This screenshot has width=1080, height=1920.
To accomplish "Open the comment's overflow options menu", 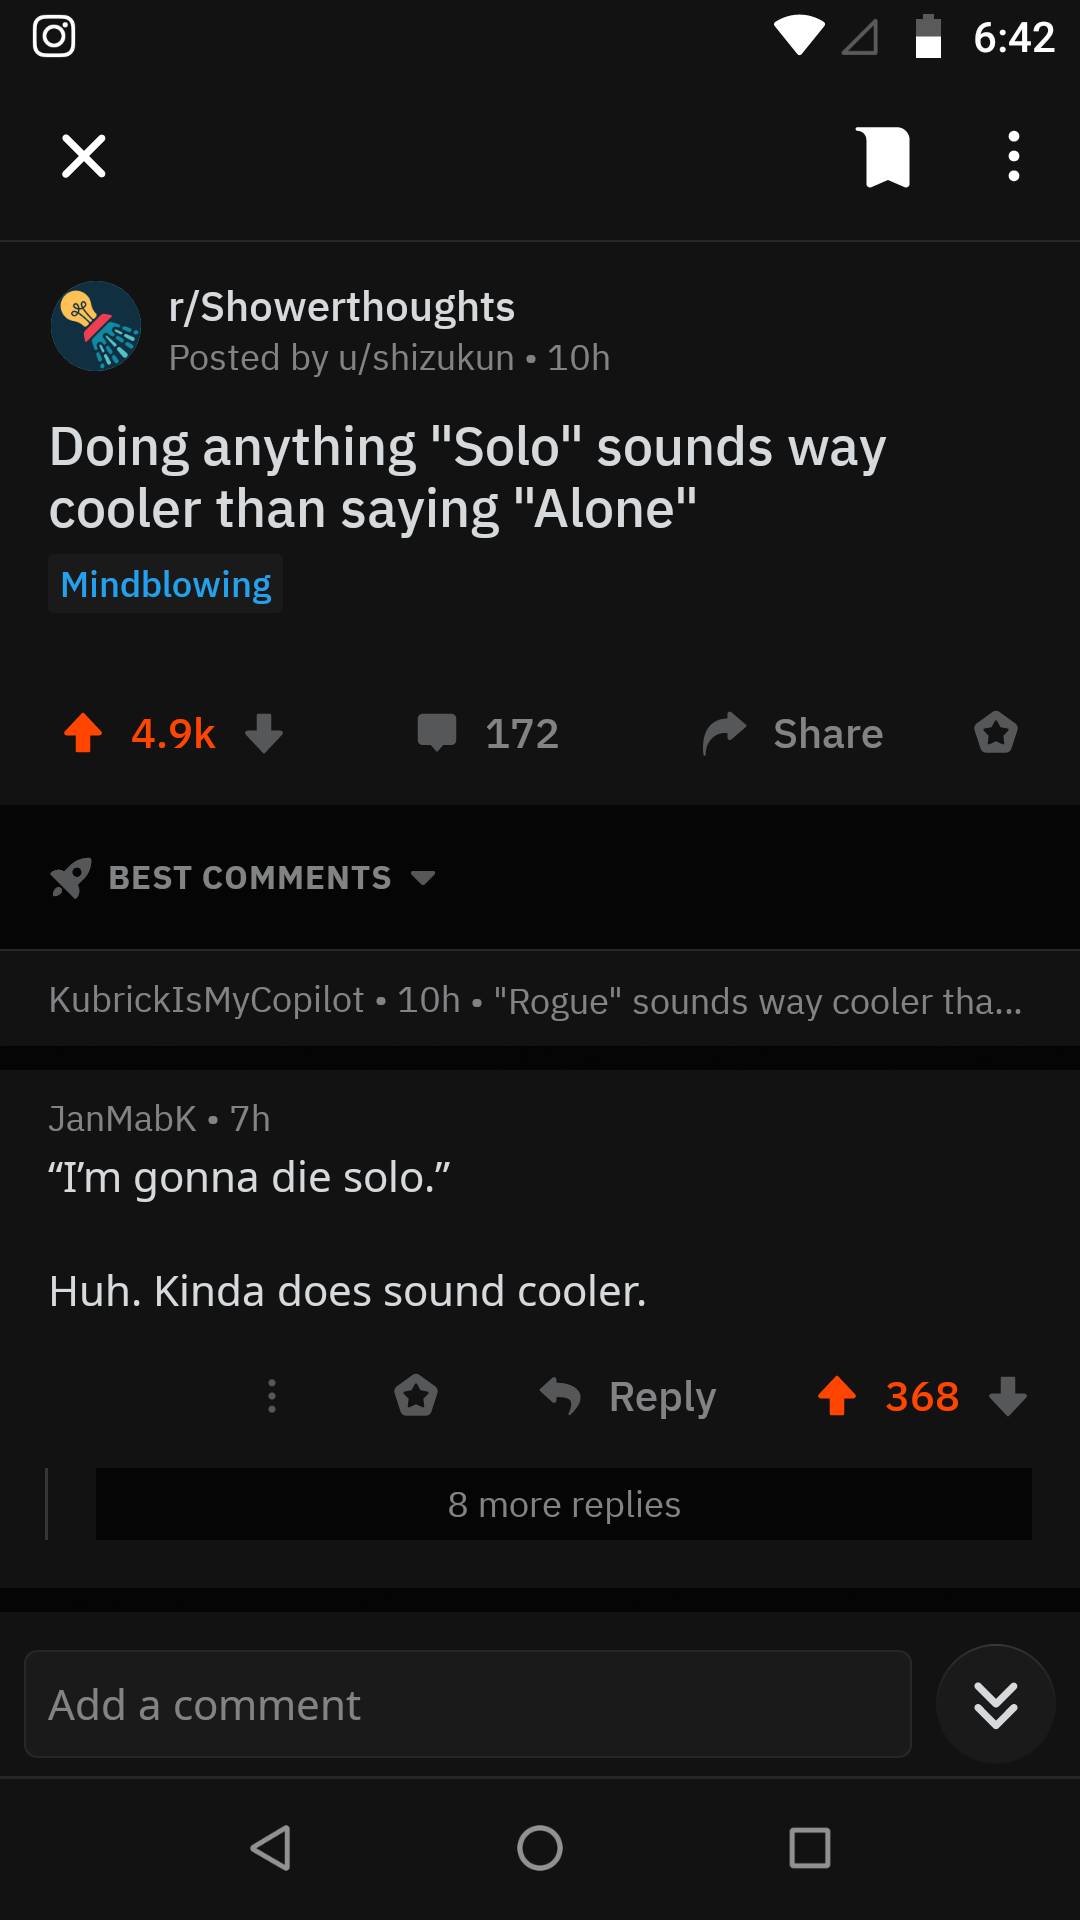I will (x=271, y=1396).
